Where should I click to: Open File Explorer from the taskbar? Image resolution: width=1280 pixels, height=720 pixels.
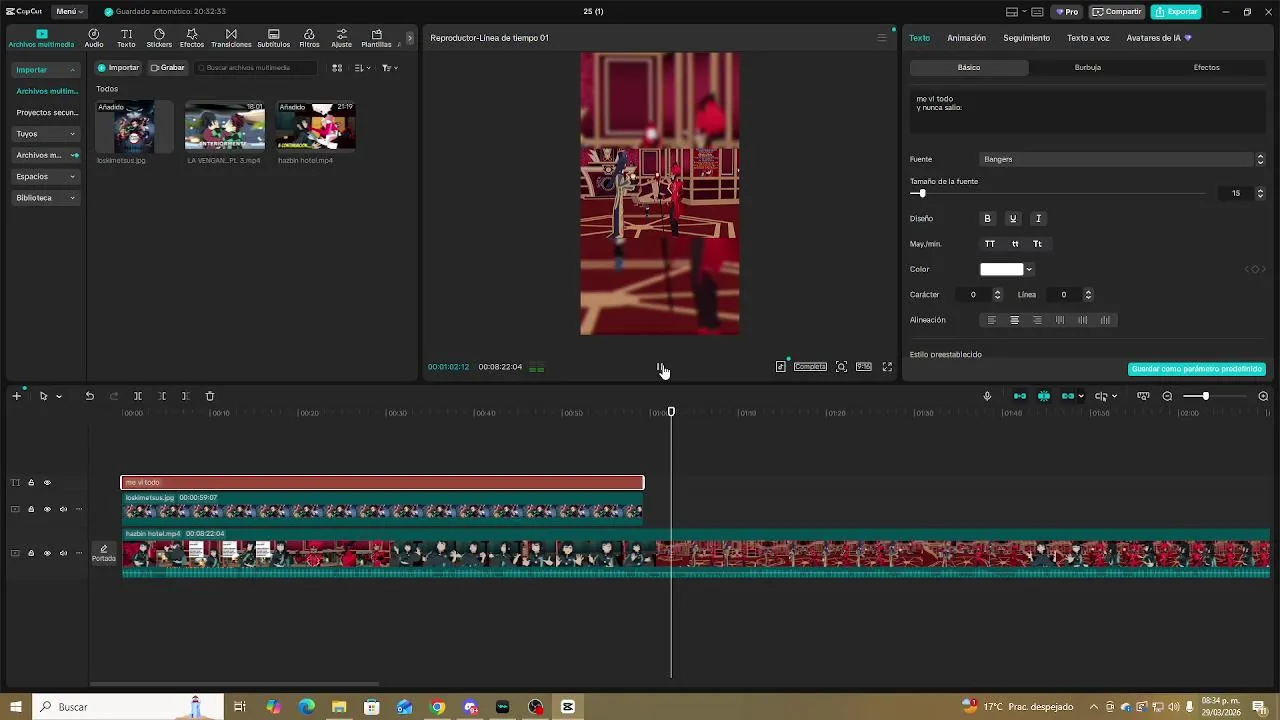pos(339,707)
